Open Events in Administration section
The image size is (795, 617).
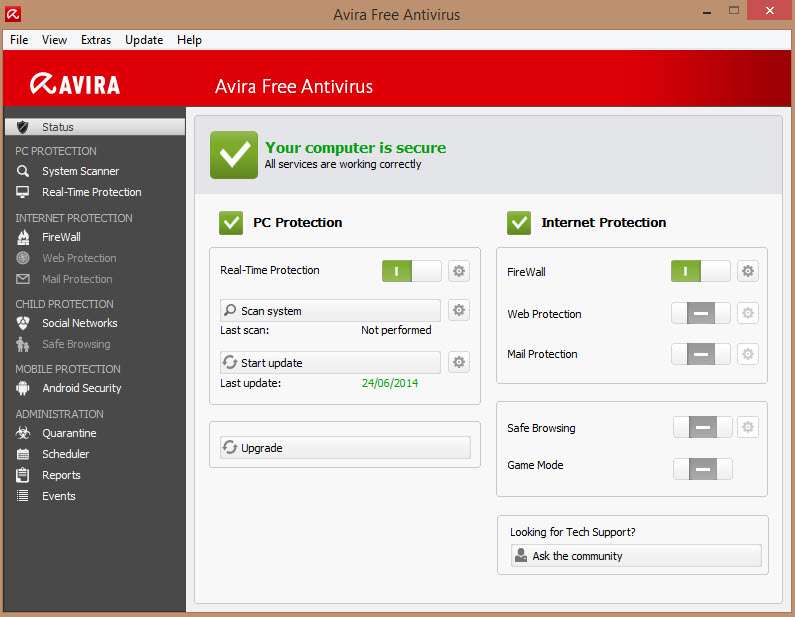(58, 496)
